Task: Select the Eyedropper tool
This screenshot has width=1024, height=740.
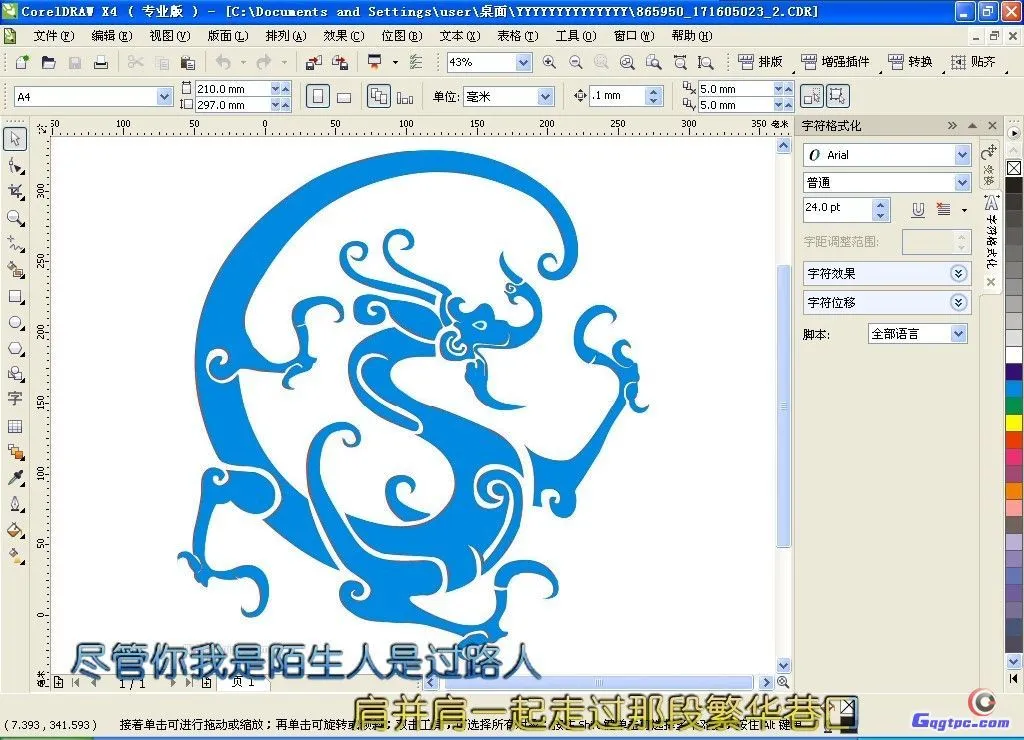Action: pyautogui.click(x=15, y=477)
